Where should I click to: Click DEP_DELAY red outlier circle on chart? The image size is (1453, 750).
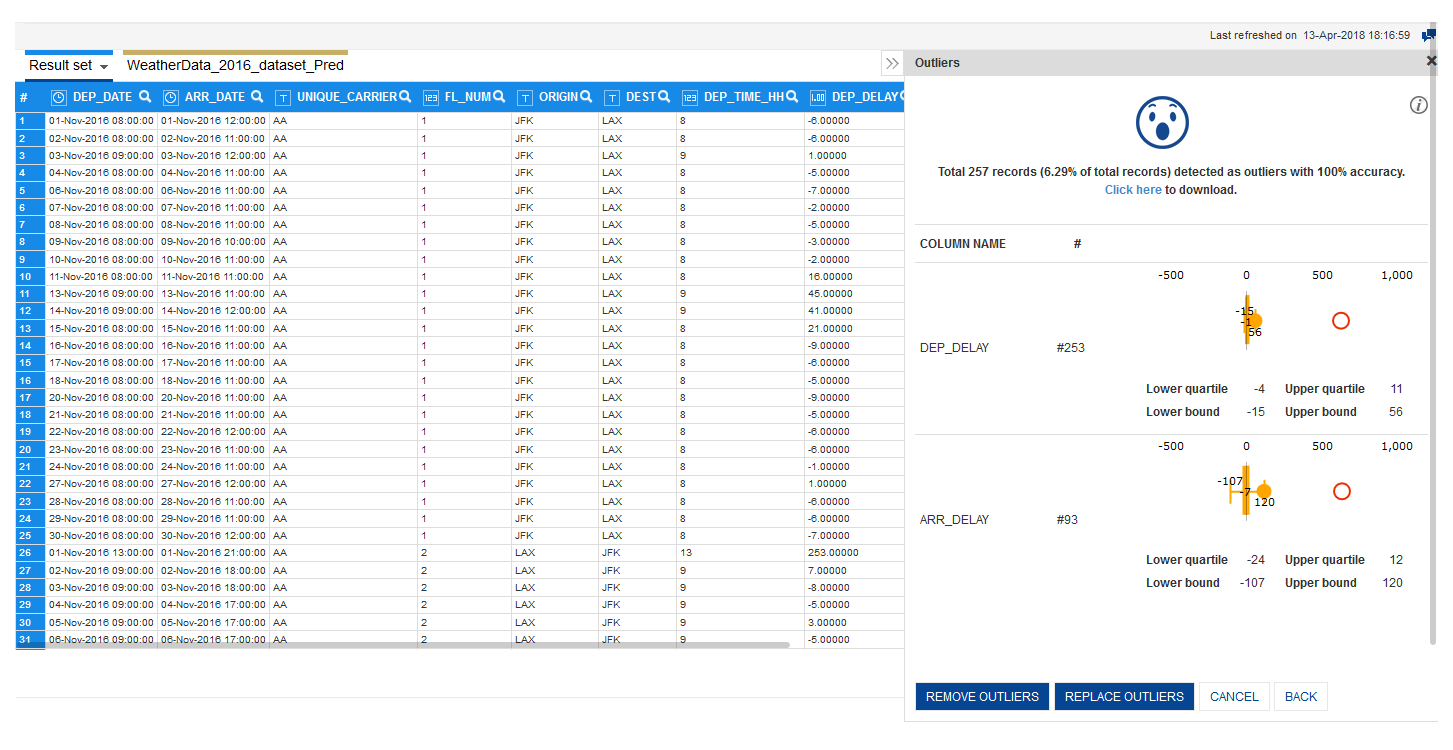pyautogui.click(x=1341, y=320)
